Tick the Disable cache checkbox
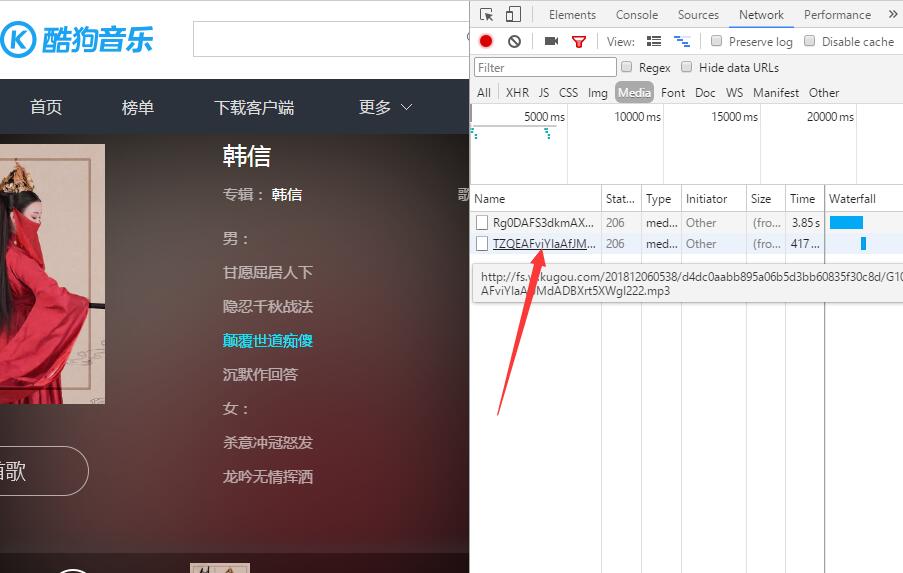Screen dimensions: 903x573 pyautogui.click(x=810, y=40)
